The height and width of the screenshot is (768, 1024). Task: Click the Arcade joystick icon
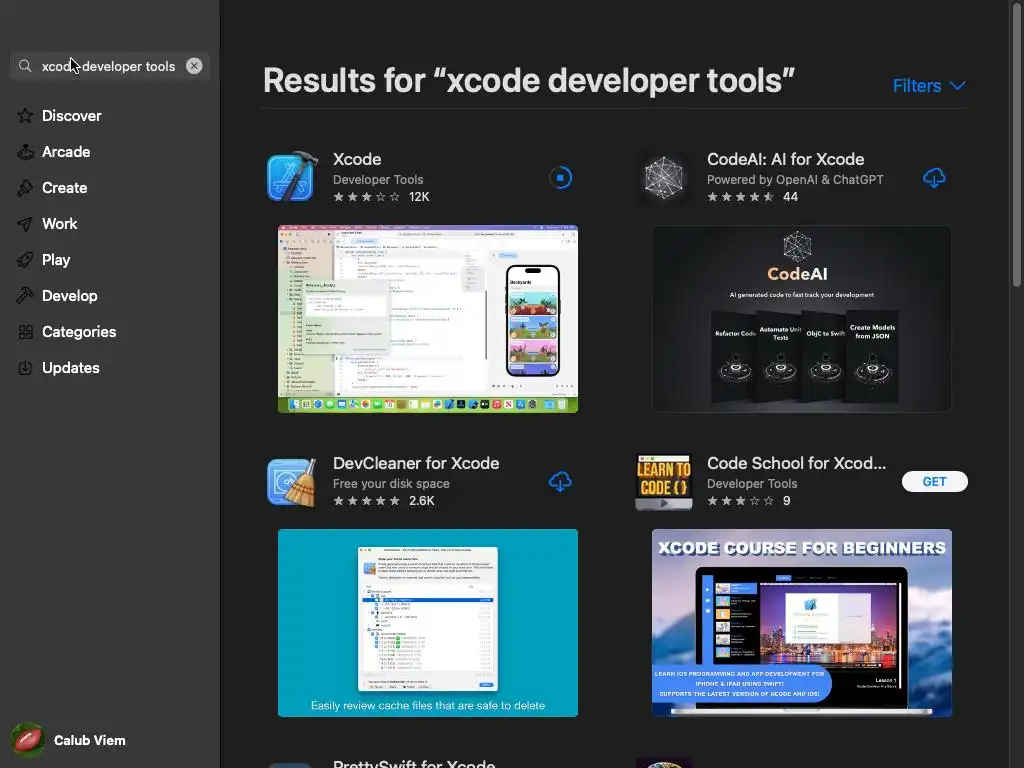pos(25,152)
